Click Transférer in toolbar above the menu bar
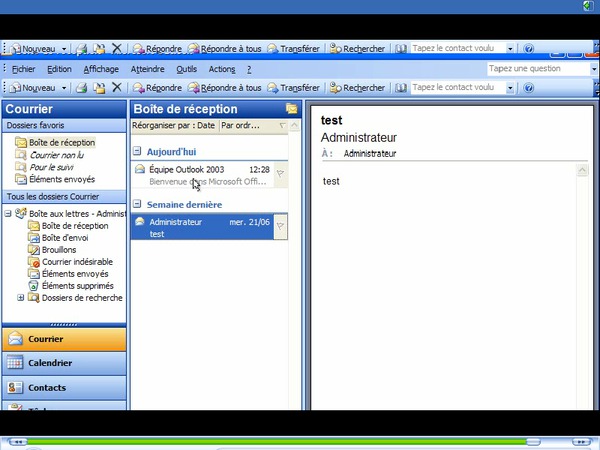This screenshot has width=600, height=450. click(x=293, y=49)
